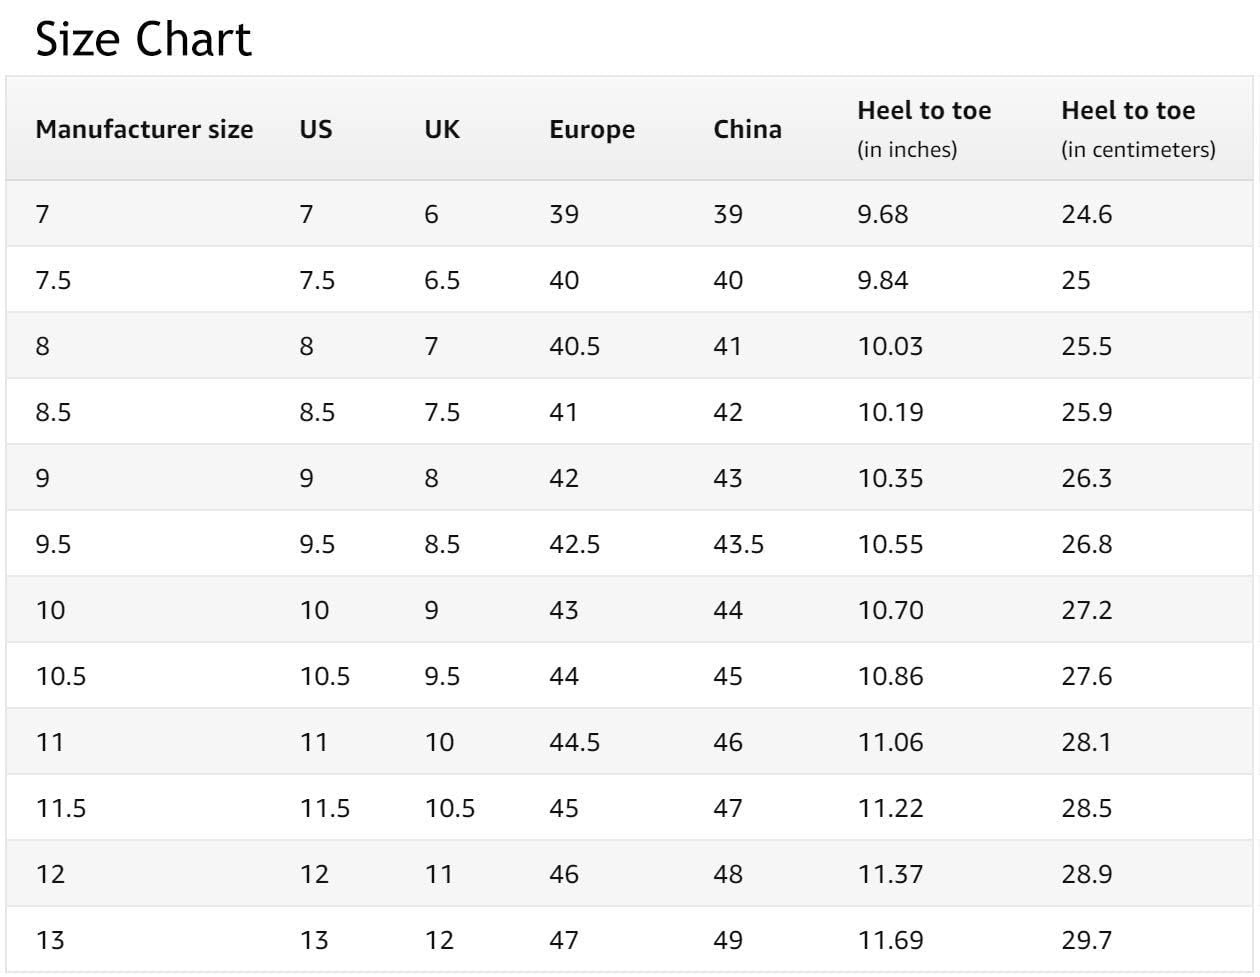Screen dimensions: 1260x977
Task: Select the manufacturer size 7.5 cell
Action: [x=53, y=281]
